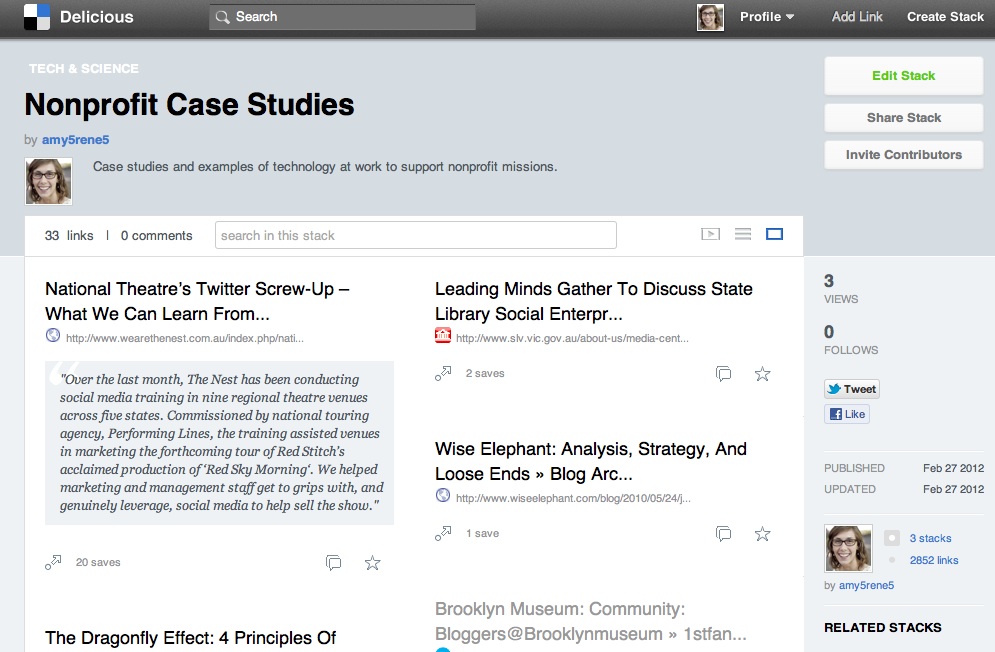Star the Leading Minds link
This screenshot has width=995, height=652.
pos(762,374)
